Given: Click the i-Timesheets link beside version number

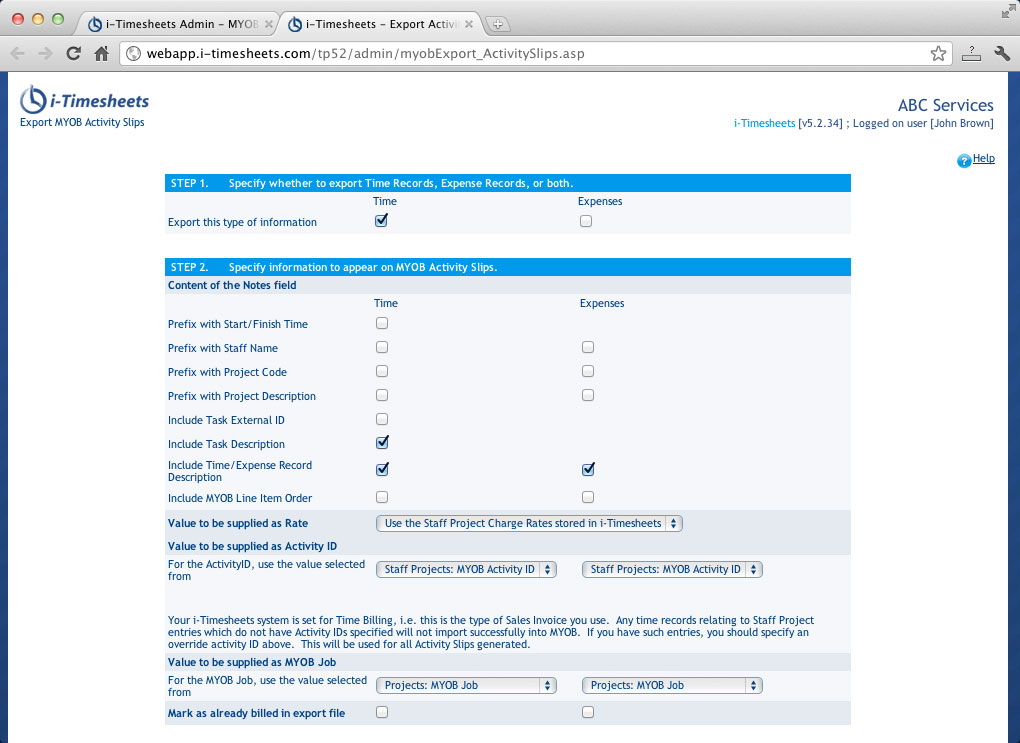Looking at the screenshot, I should (764, 123).
